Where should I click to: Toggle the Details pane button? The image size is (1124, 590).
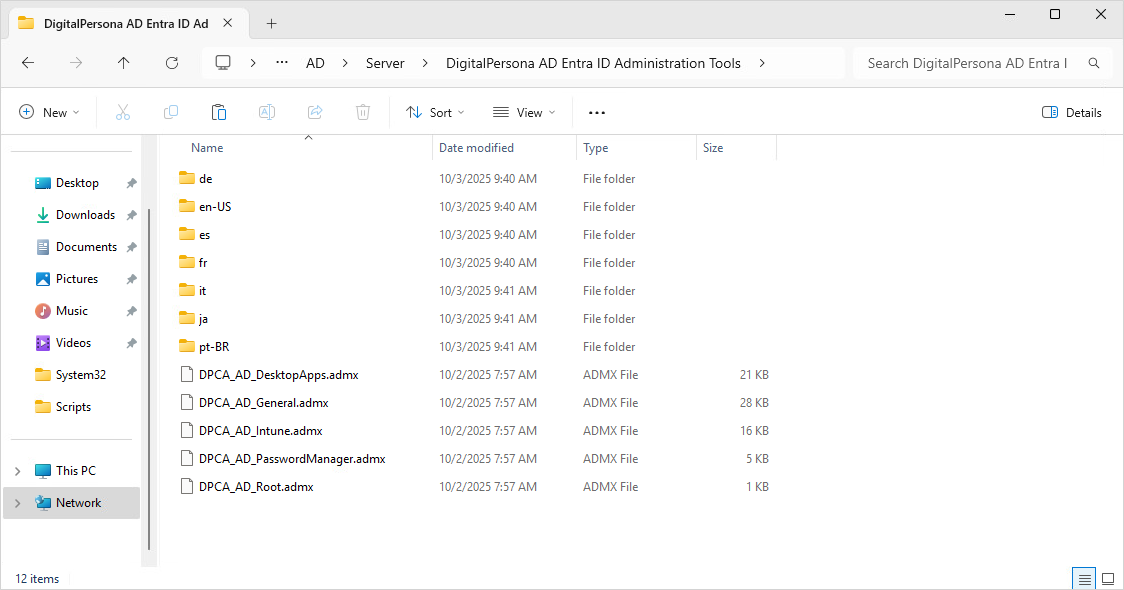point(1072,113)
